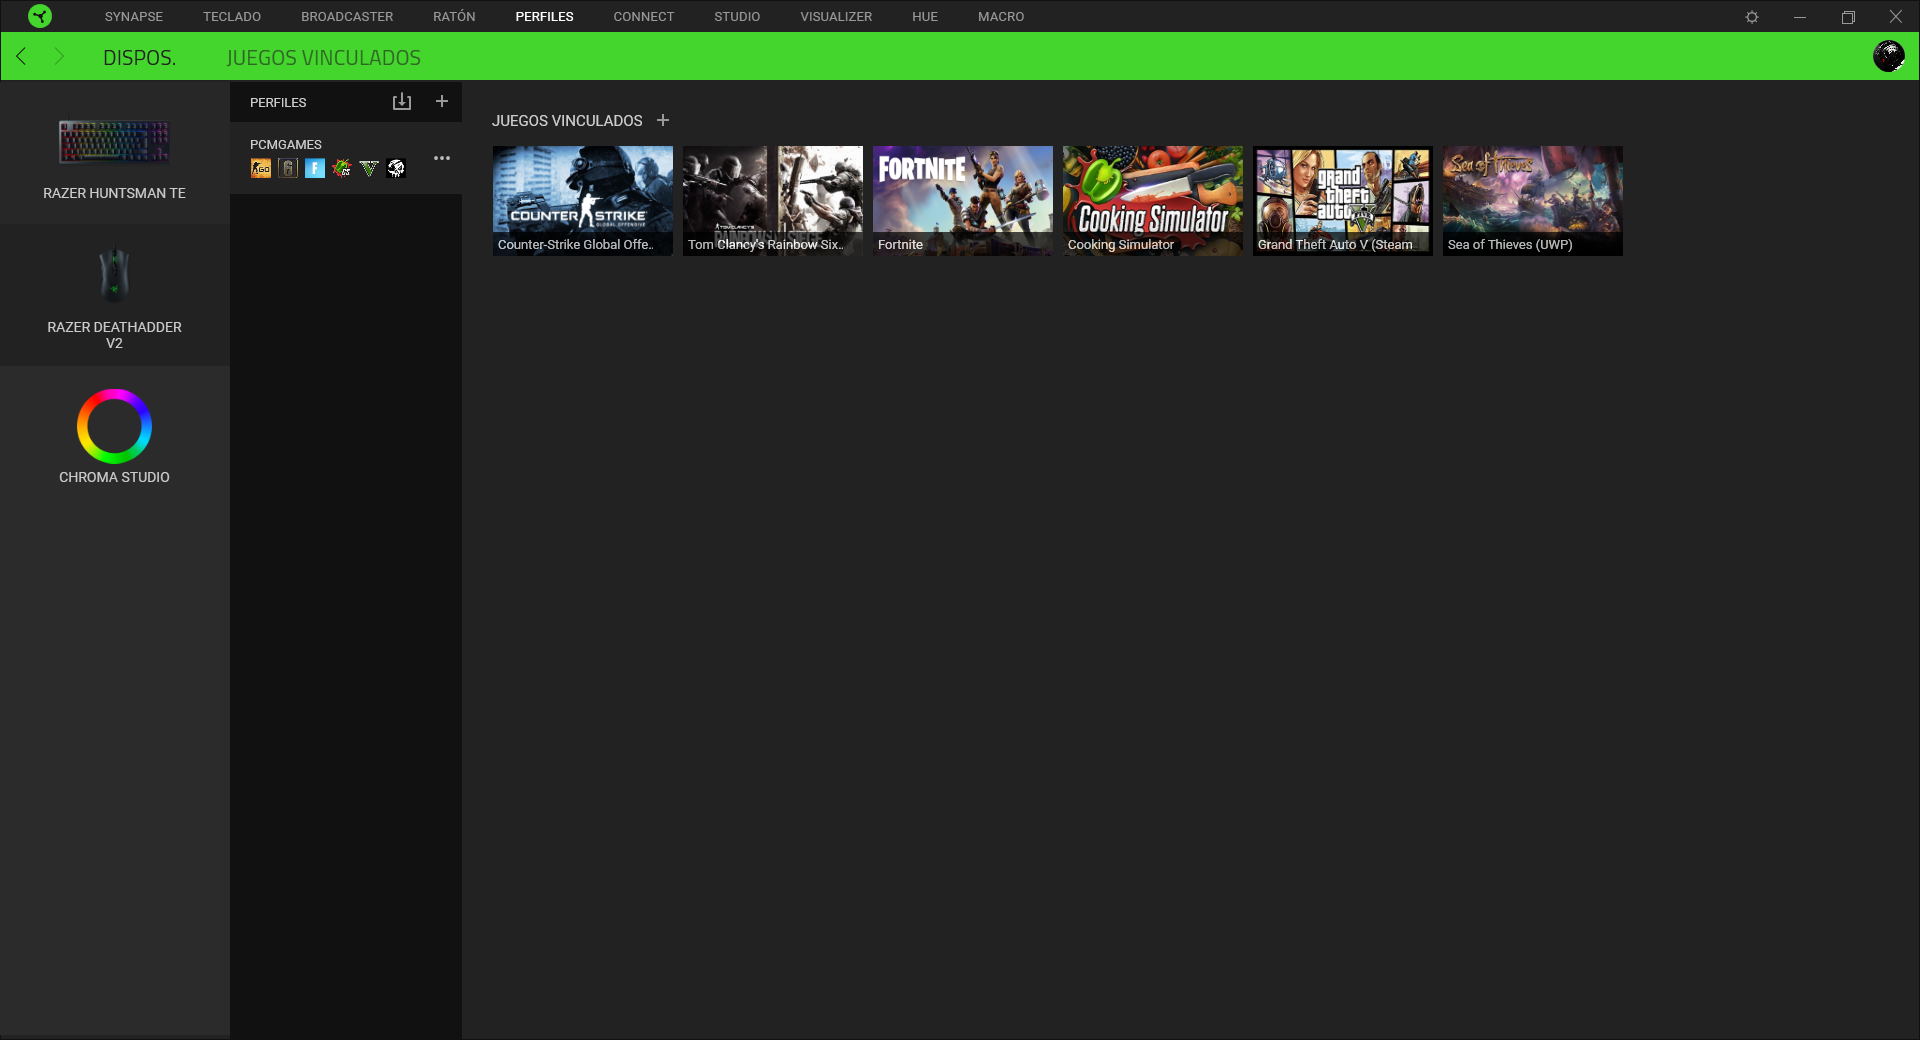
Task: Select the Fortnite game tile
Action: (963, 201)
